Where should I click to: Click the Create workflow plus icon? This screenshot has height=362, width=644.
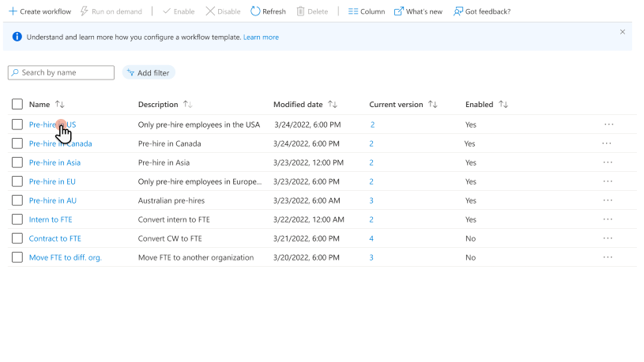13,12
